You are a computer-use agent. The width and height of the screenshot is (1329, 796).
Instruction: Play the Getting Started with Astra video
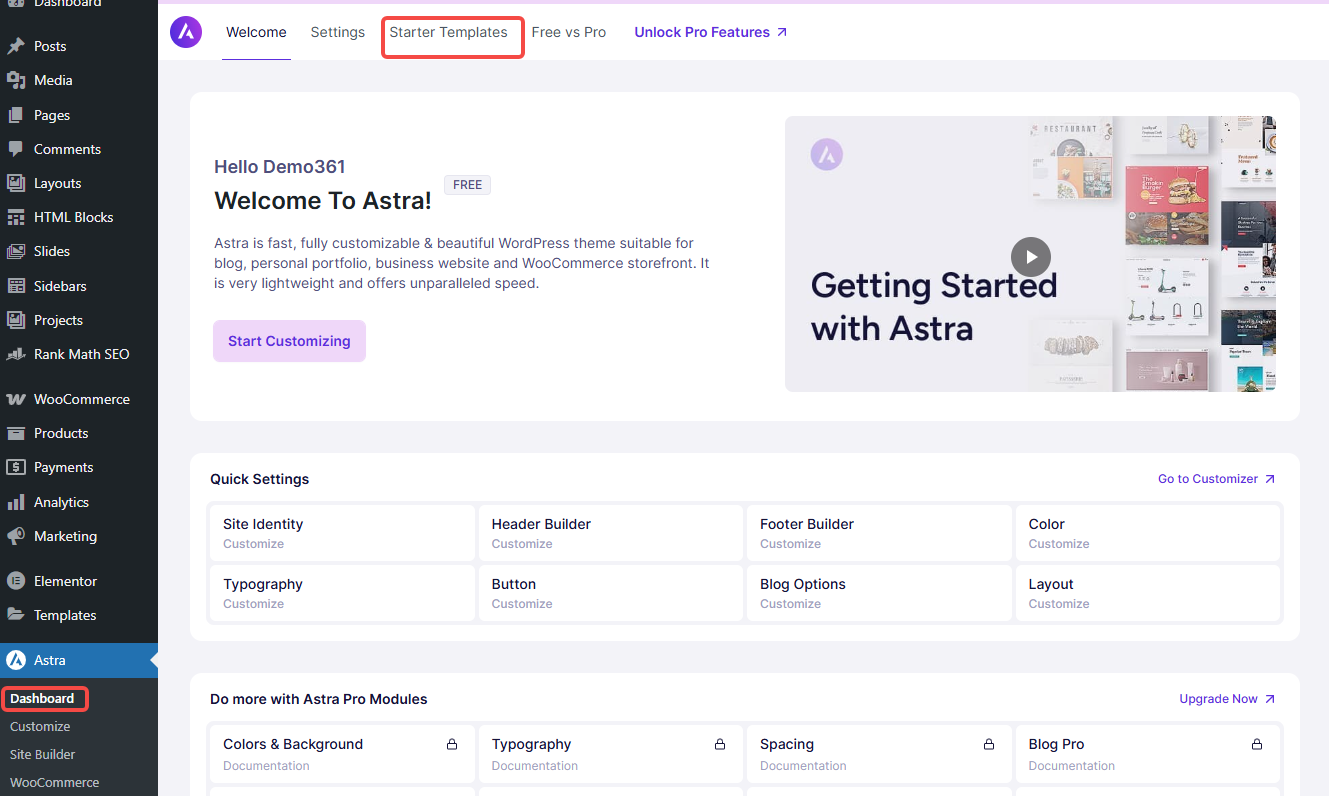(1030, 257)
